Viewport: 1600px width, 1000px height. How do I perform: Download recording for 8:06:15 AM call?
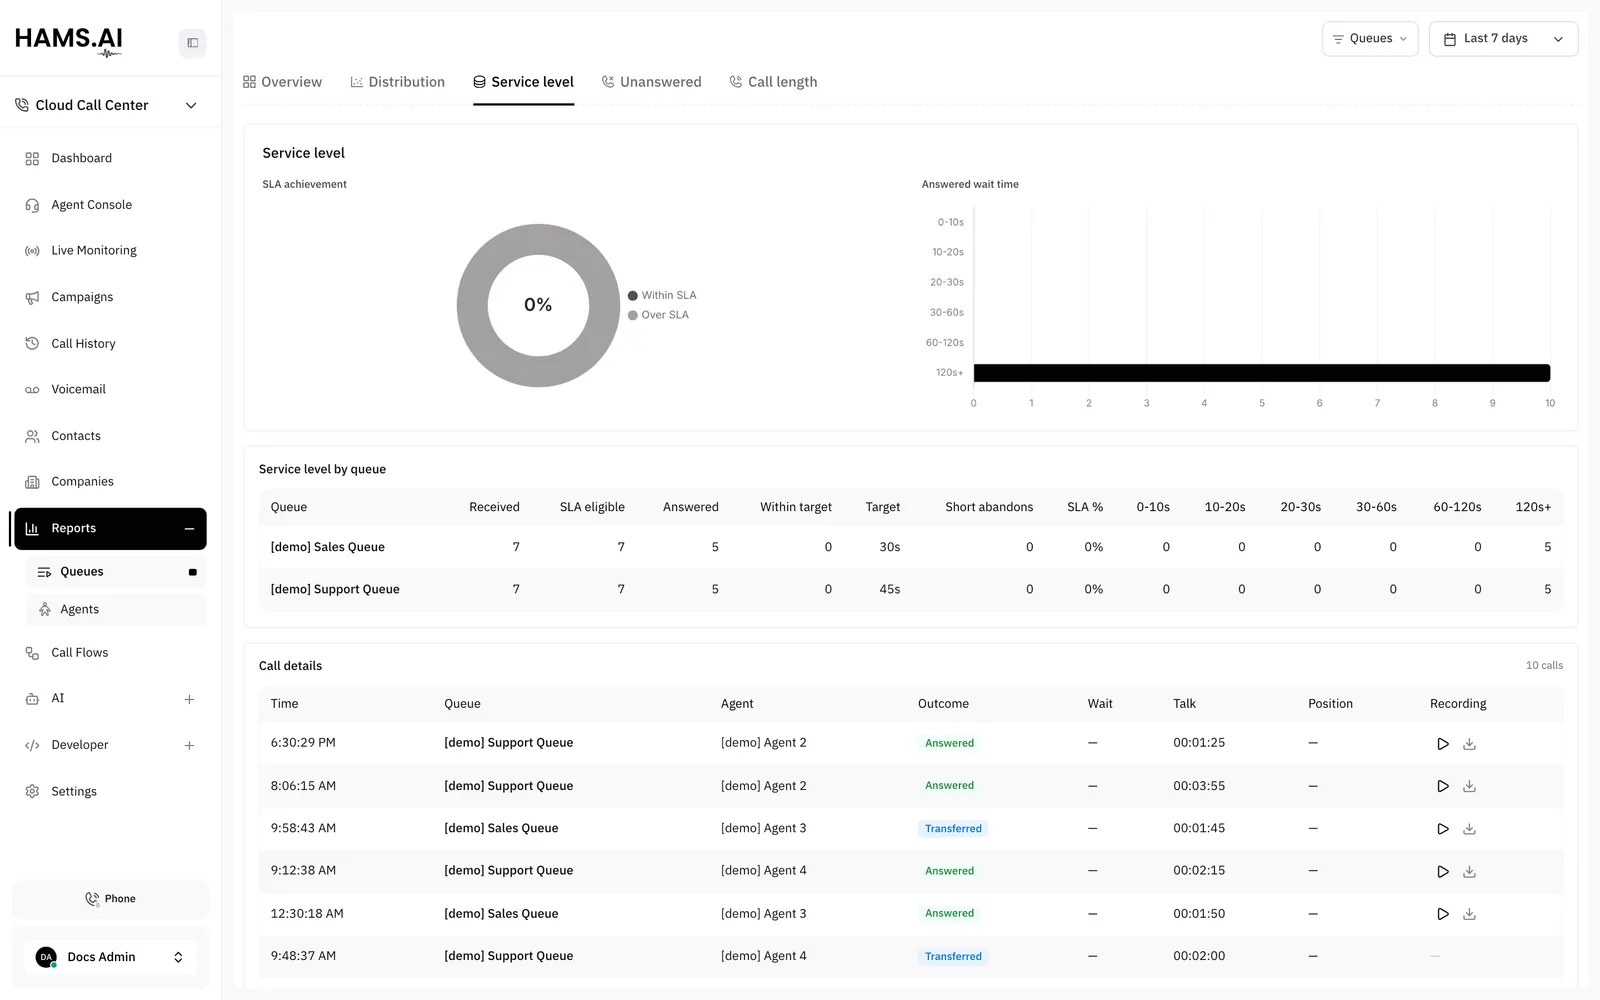coord(1469,787)
